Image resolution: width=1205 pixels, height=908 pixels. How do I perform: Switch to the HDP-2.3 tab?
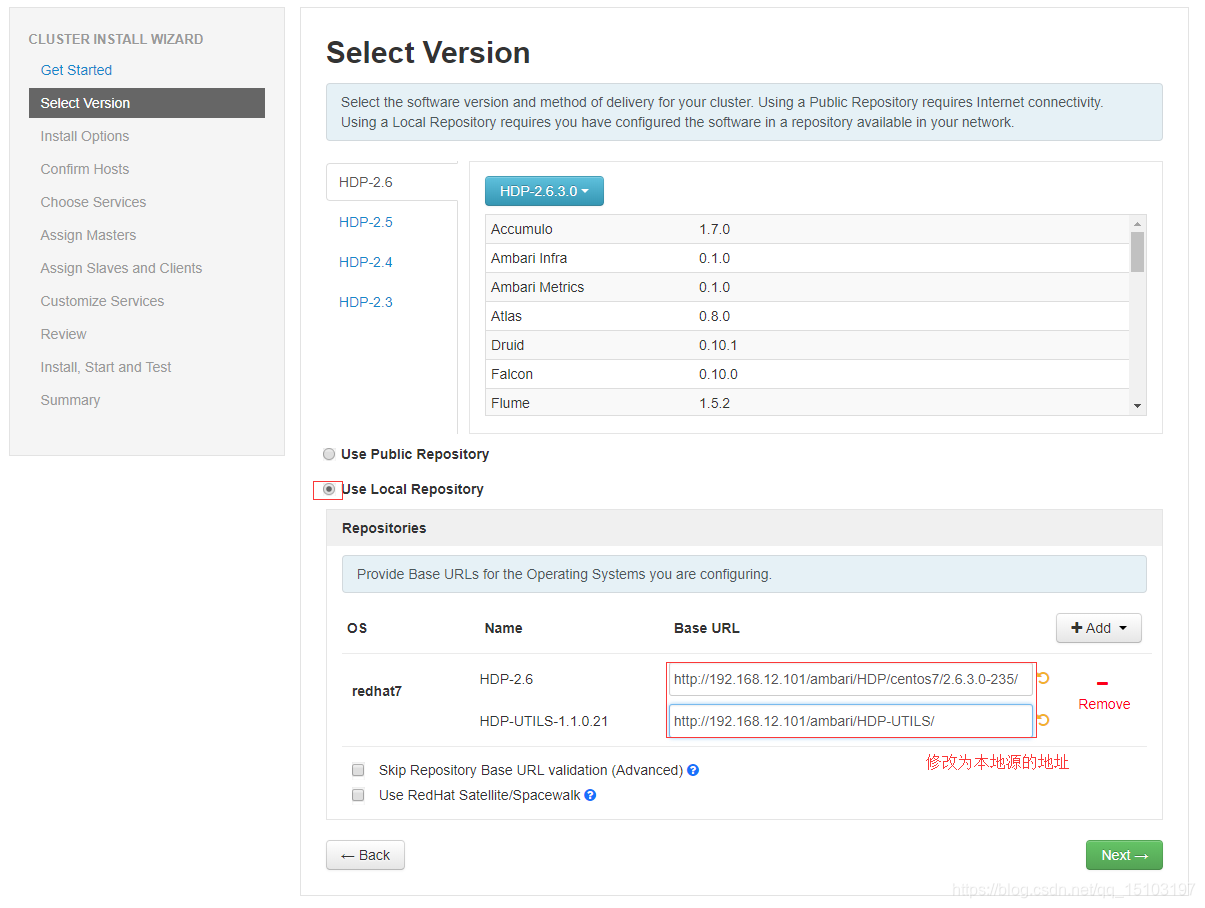pos(366,302)
